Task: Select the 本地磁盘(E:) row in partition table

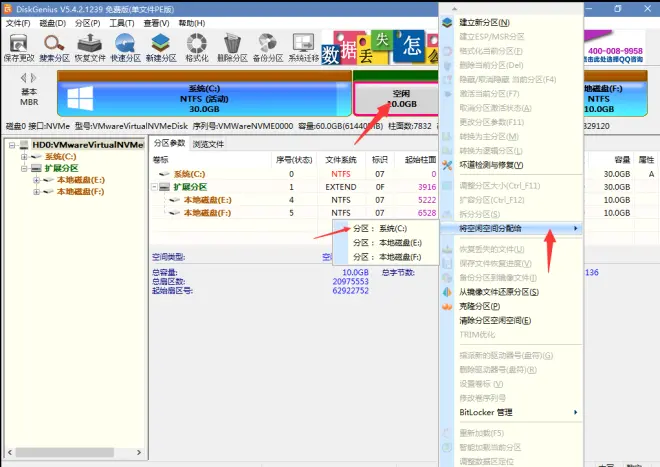Action: [295, 200]
